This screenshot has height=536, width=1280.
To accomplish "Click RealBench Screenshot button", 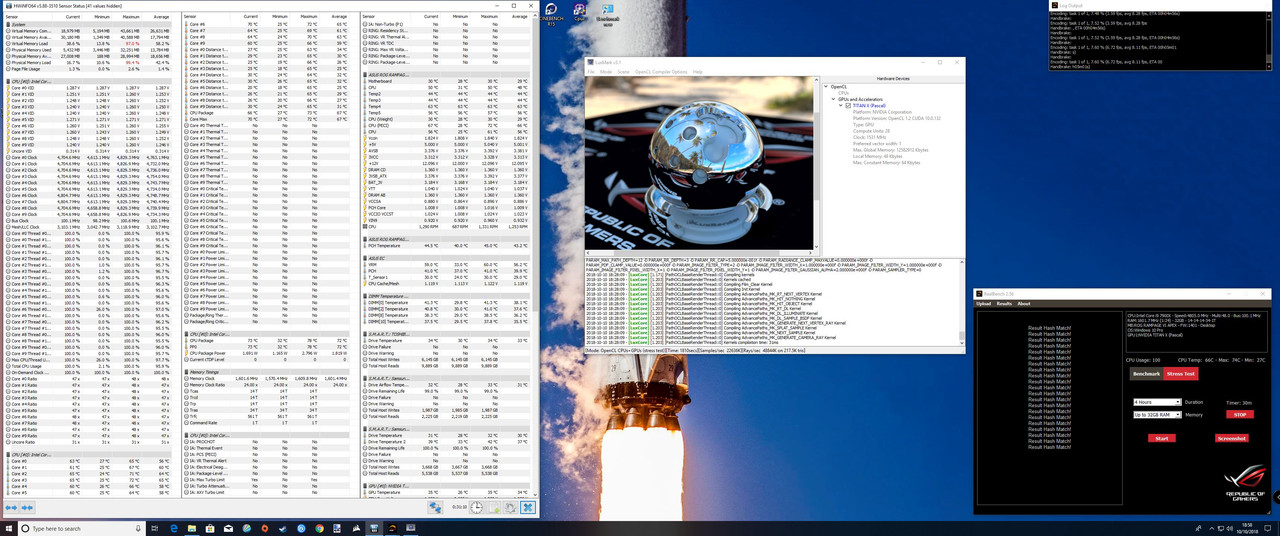I will pos(1232,438).
